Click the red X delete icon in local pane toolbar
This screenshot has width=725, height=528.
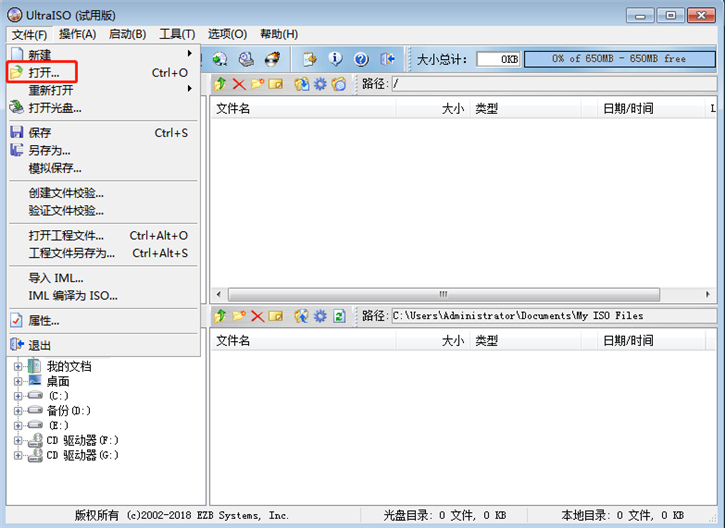258,316
